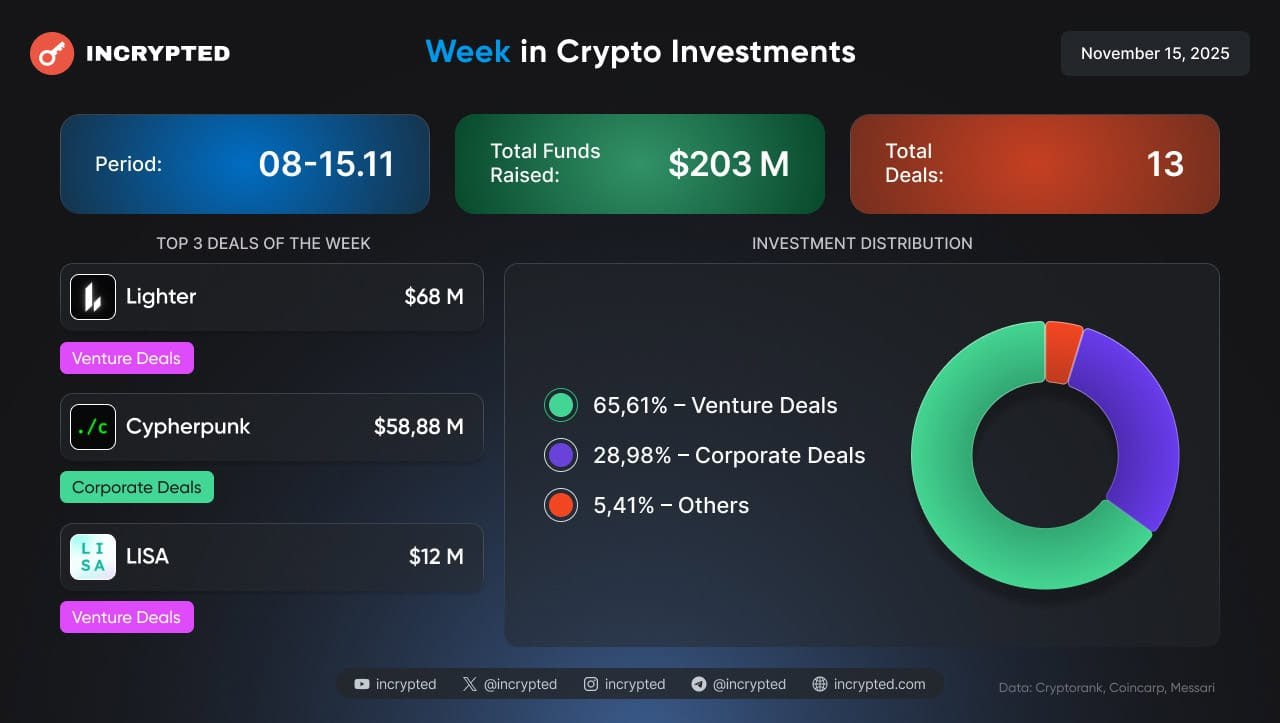The height and width of the screenshot is (723, 1280).
Task: Click the Cypherpunk project logo icon
Action: [93, 427]
